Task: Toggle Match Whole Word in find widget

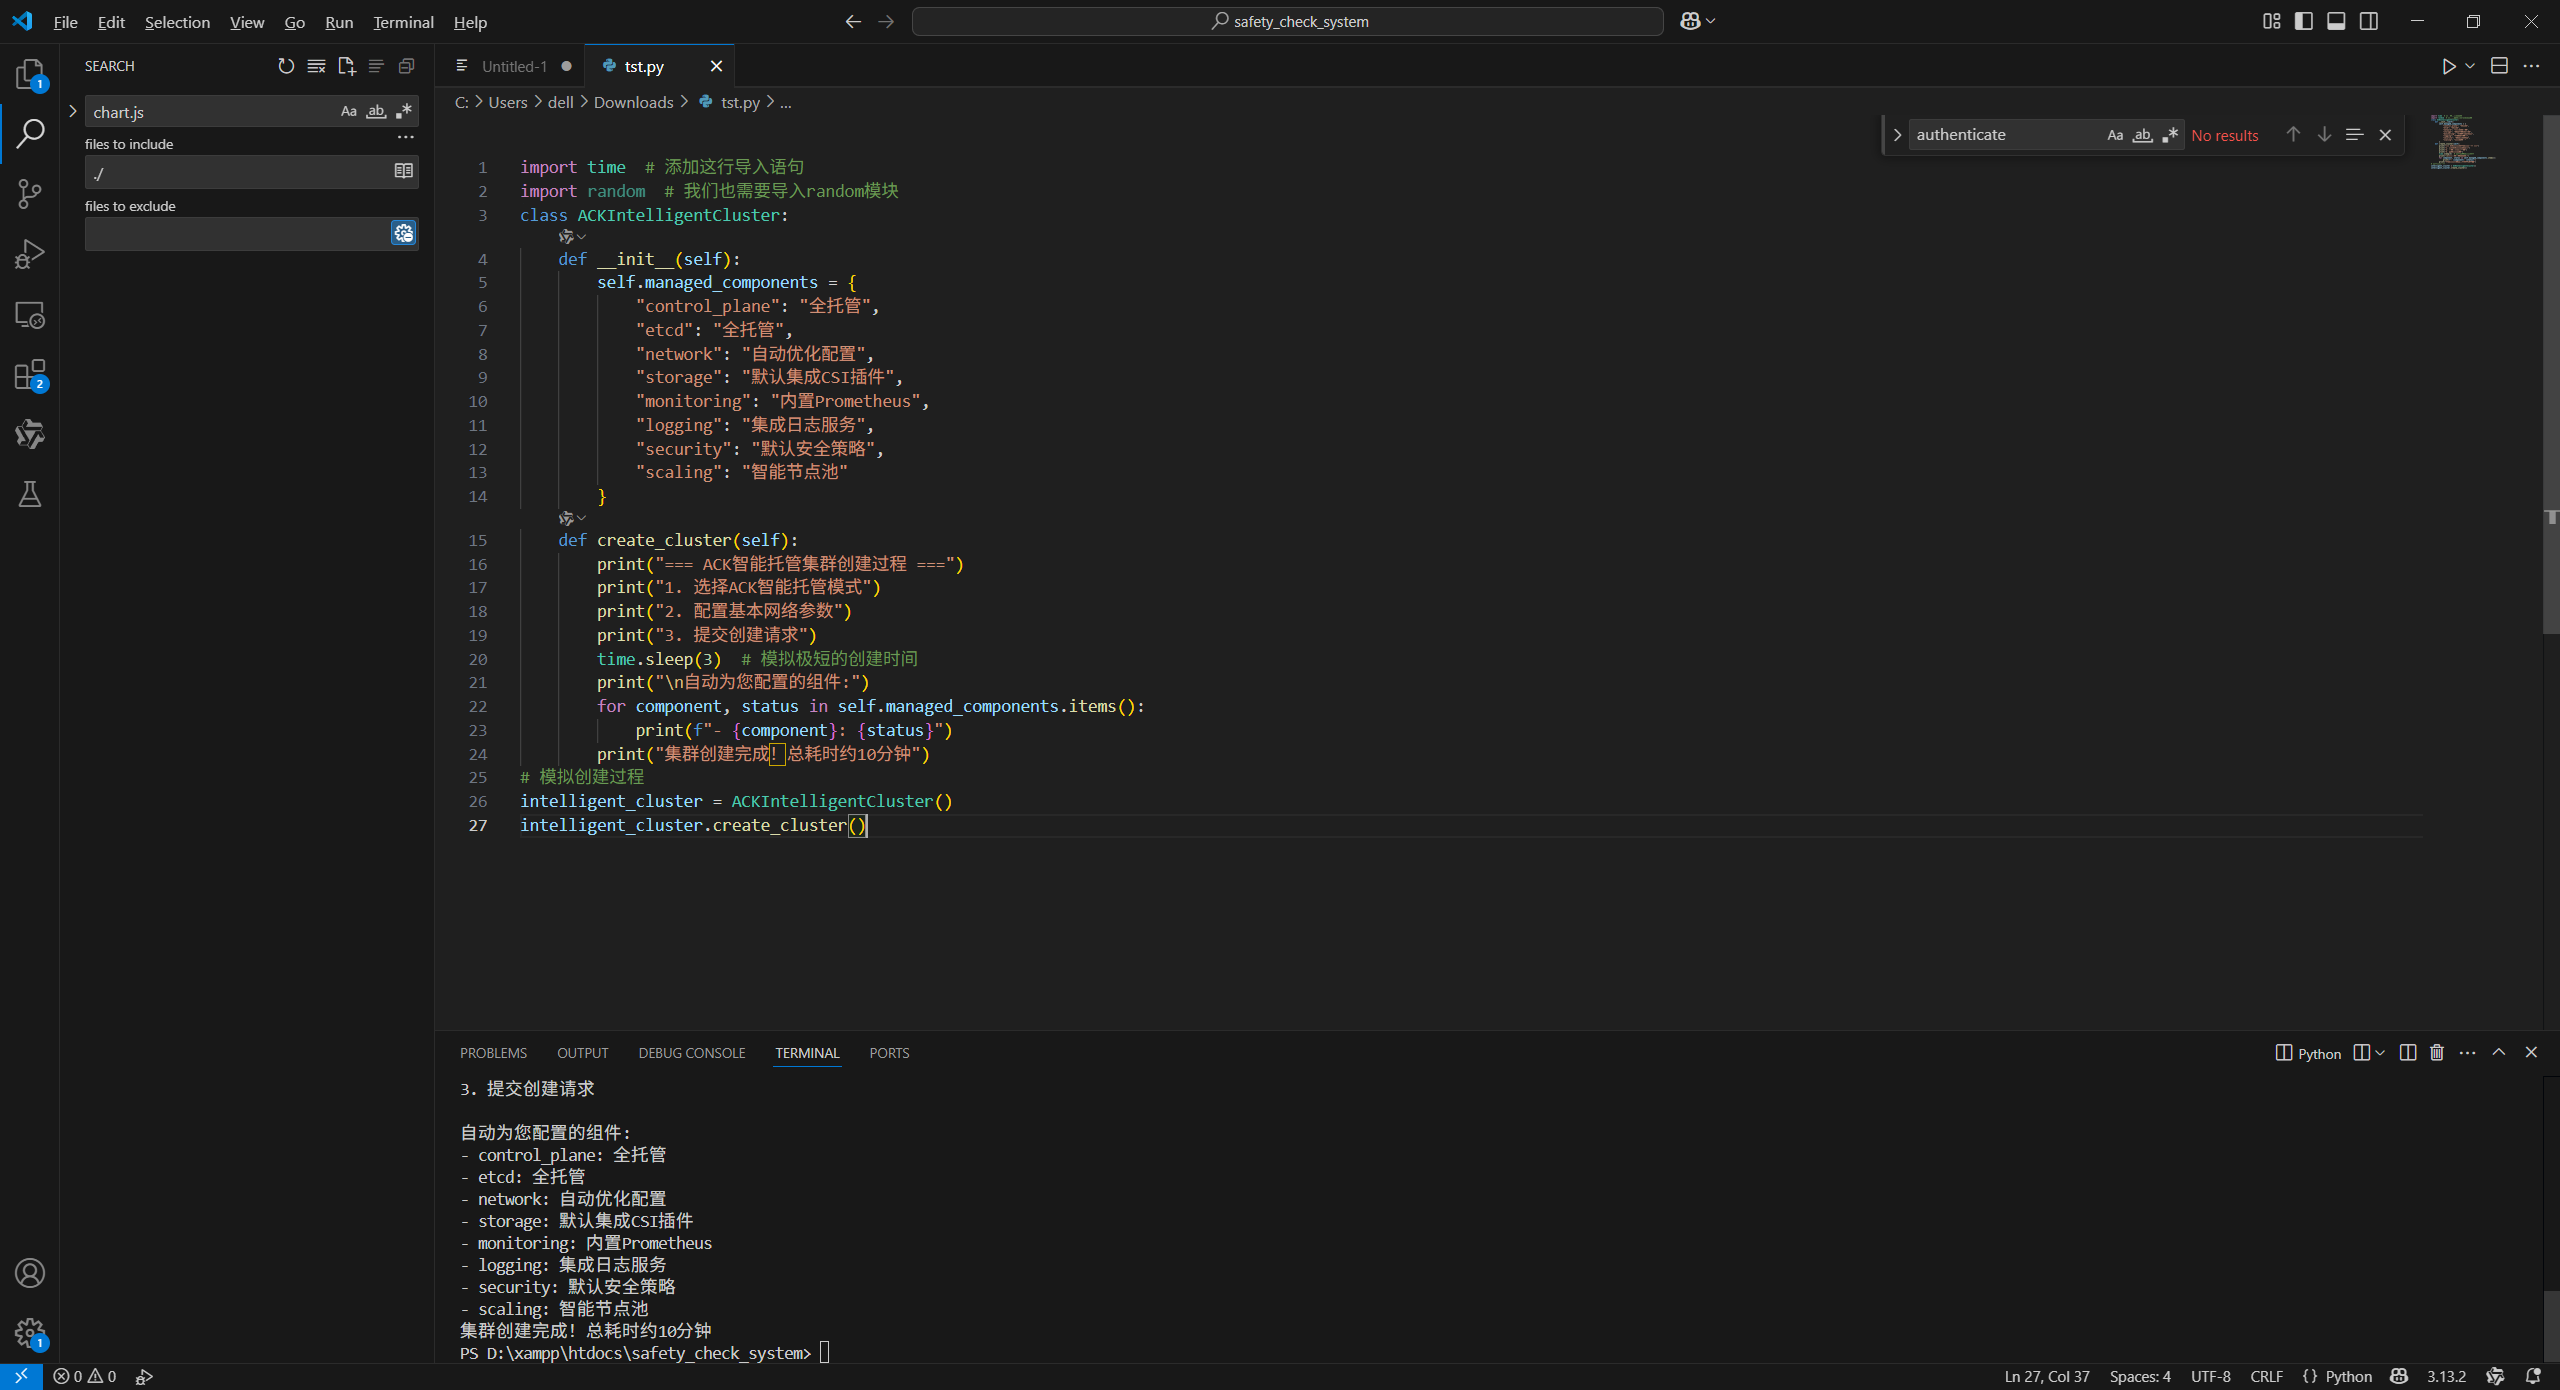Action: pos(2142,135)
